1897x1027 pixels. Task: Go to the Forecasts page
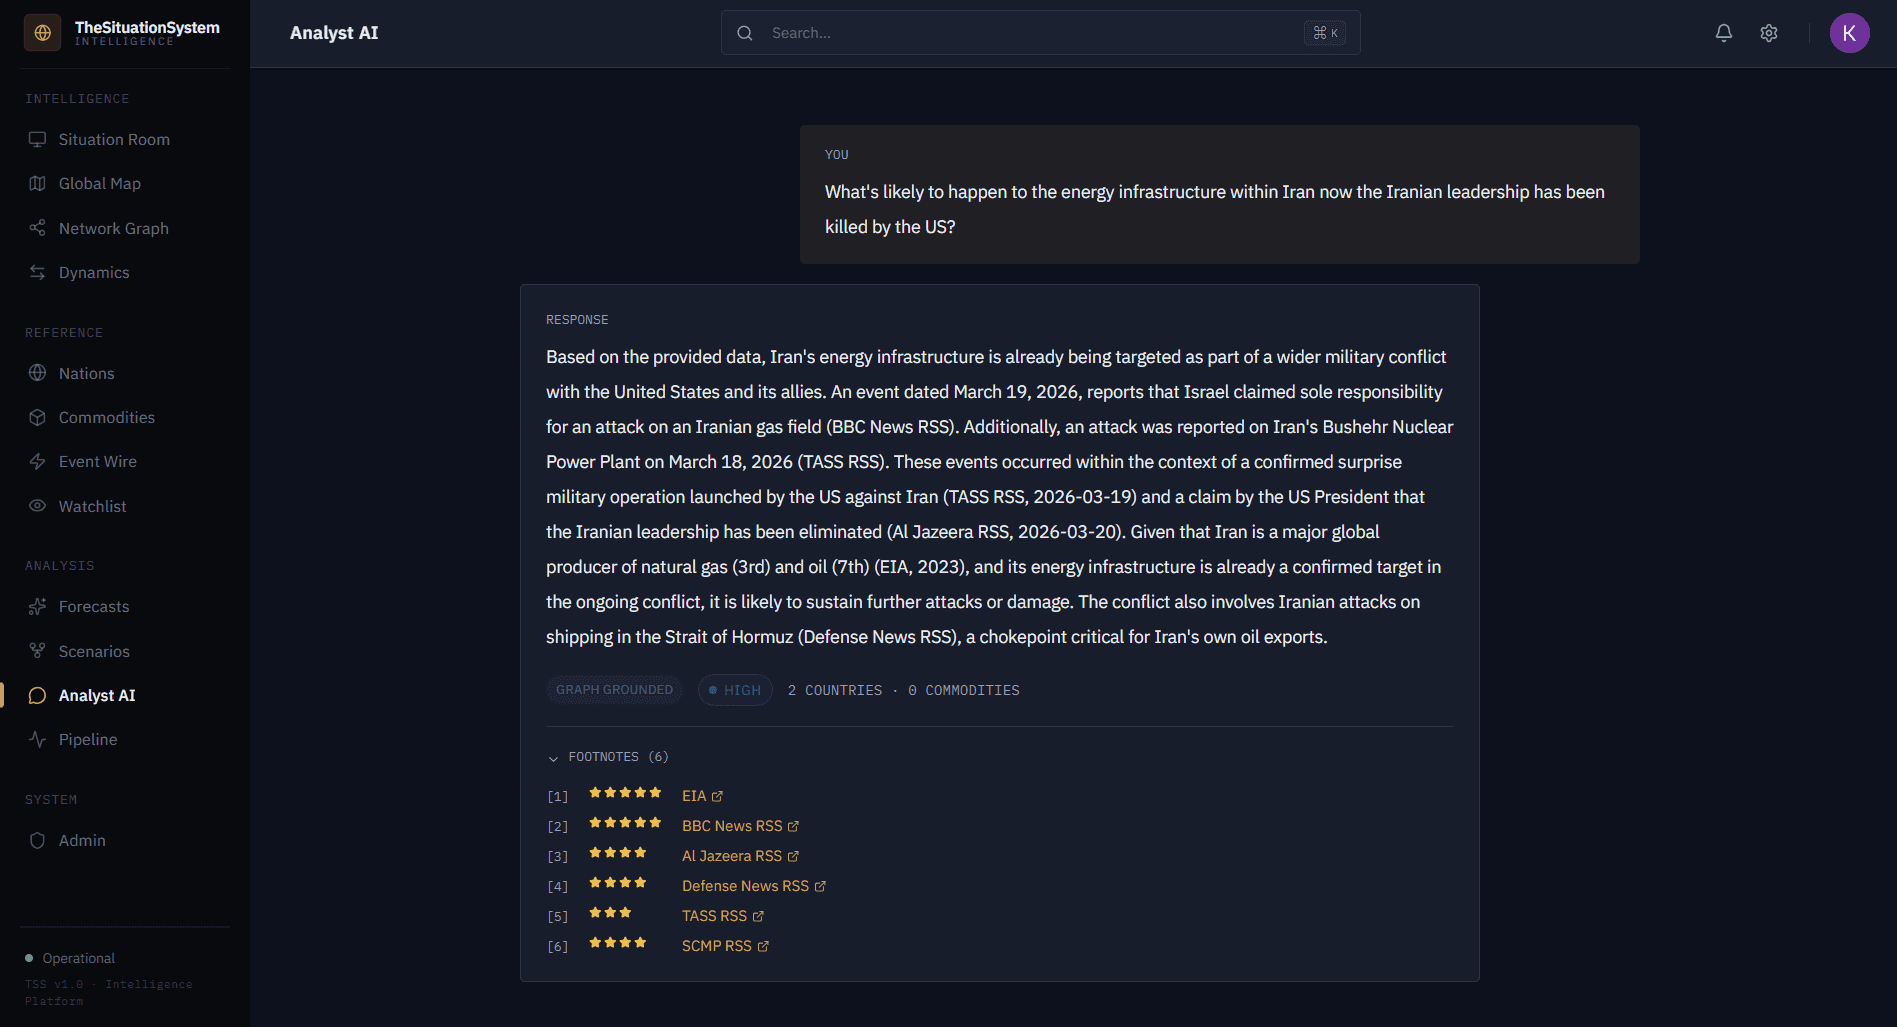pos(94,606)
